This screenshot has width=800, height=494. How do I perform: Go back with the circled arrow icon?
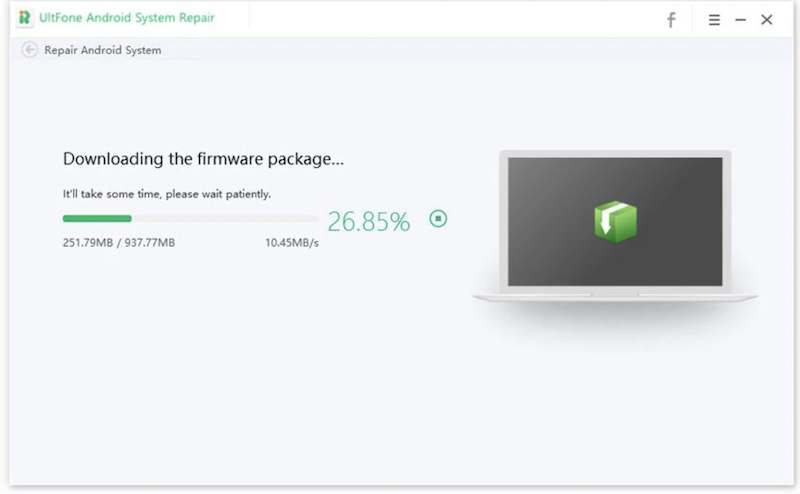pos(30,50)
